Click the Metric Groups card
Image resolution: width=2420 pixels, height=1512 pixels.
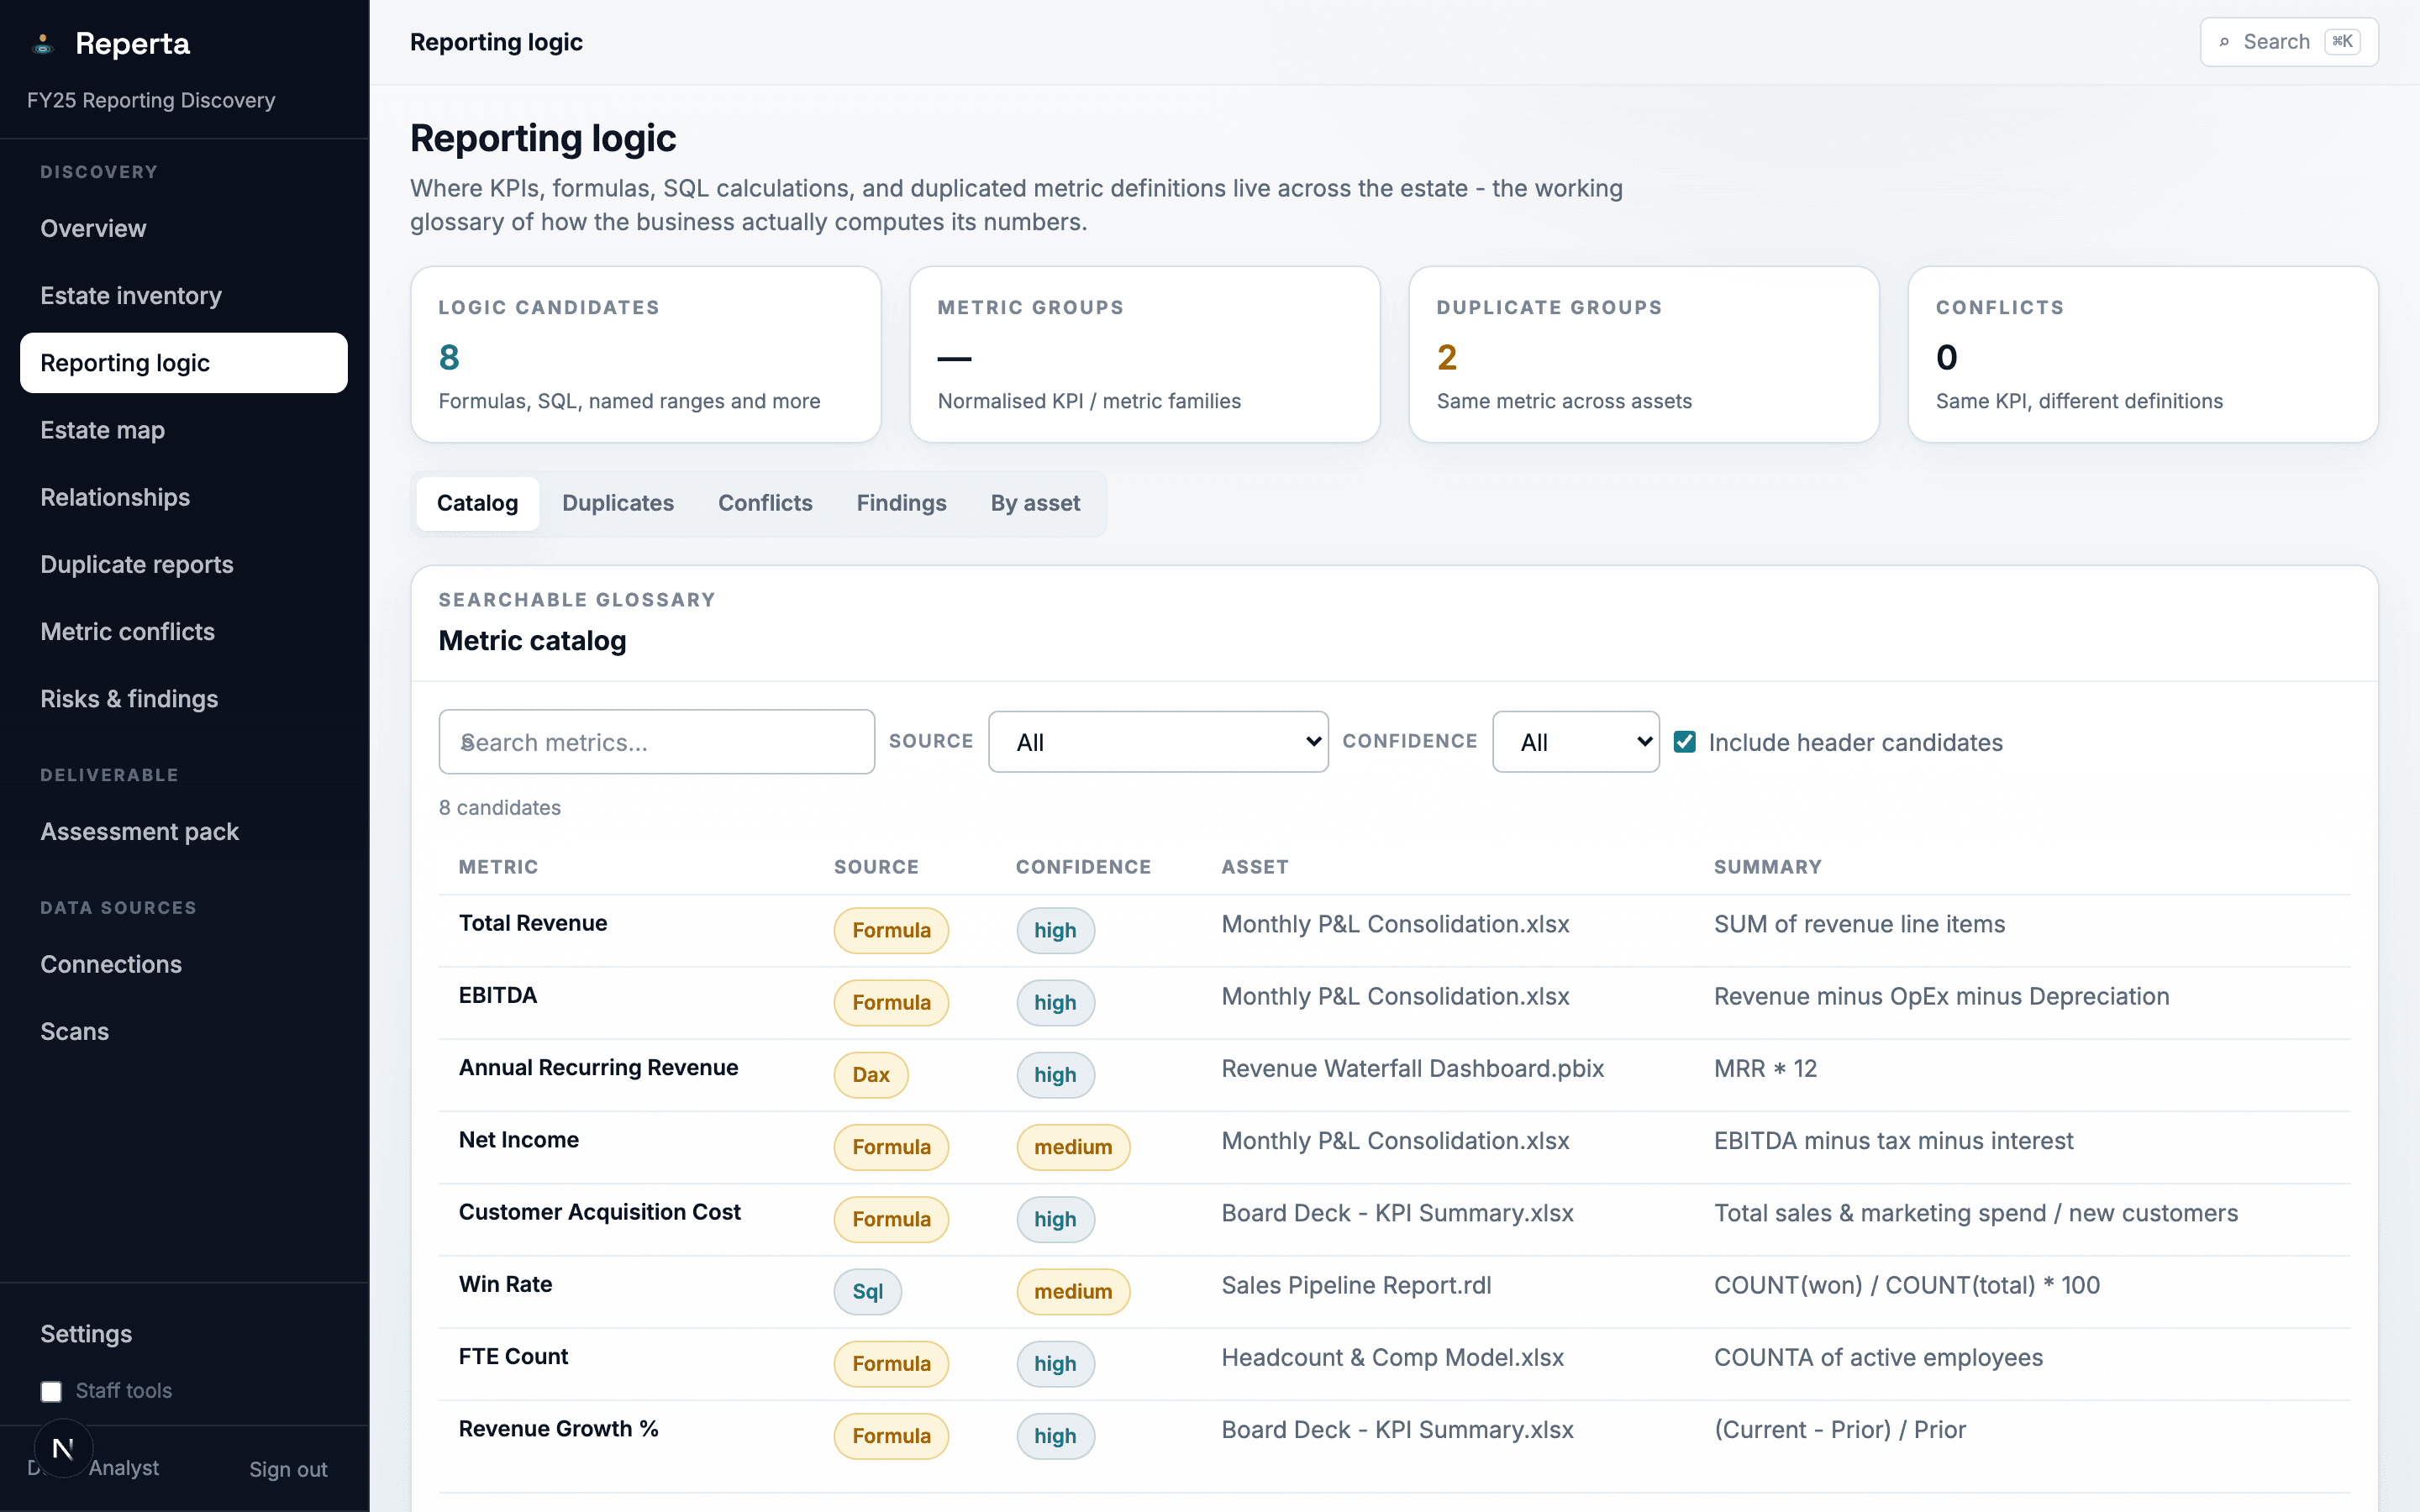coord(1145,354)
